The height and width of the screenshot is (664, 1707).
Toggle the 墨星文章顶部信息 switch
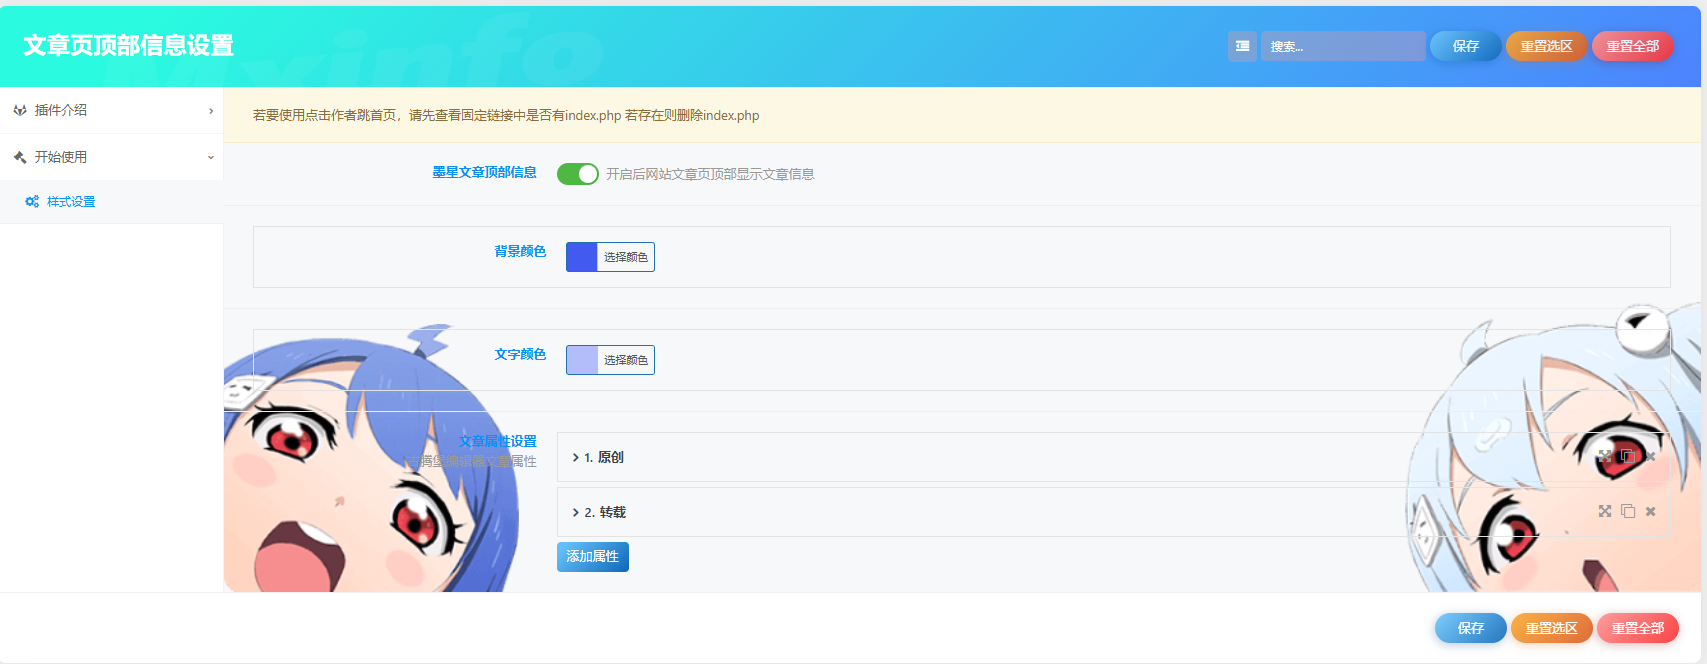click(578, 174)
